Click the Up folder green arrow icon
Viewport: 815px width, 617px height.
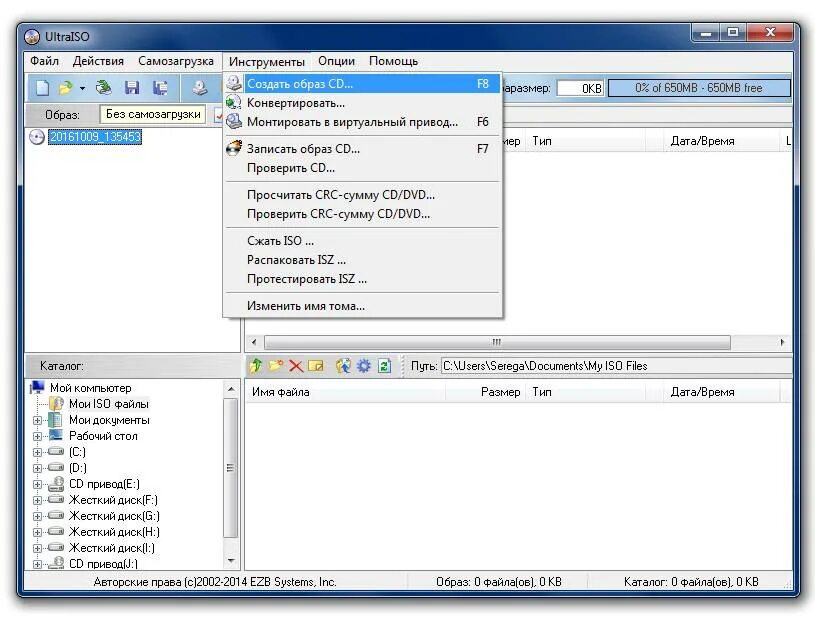255,366
